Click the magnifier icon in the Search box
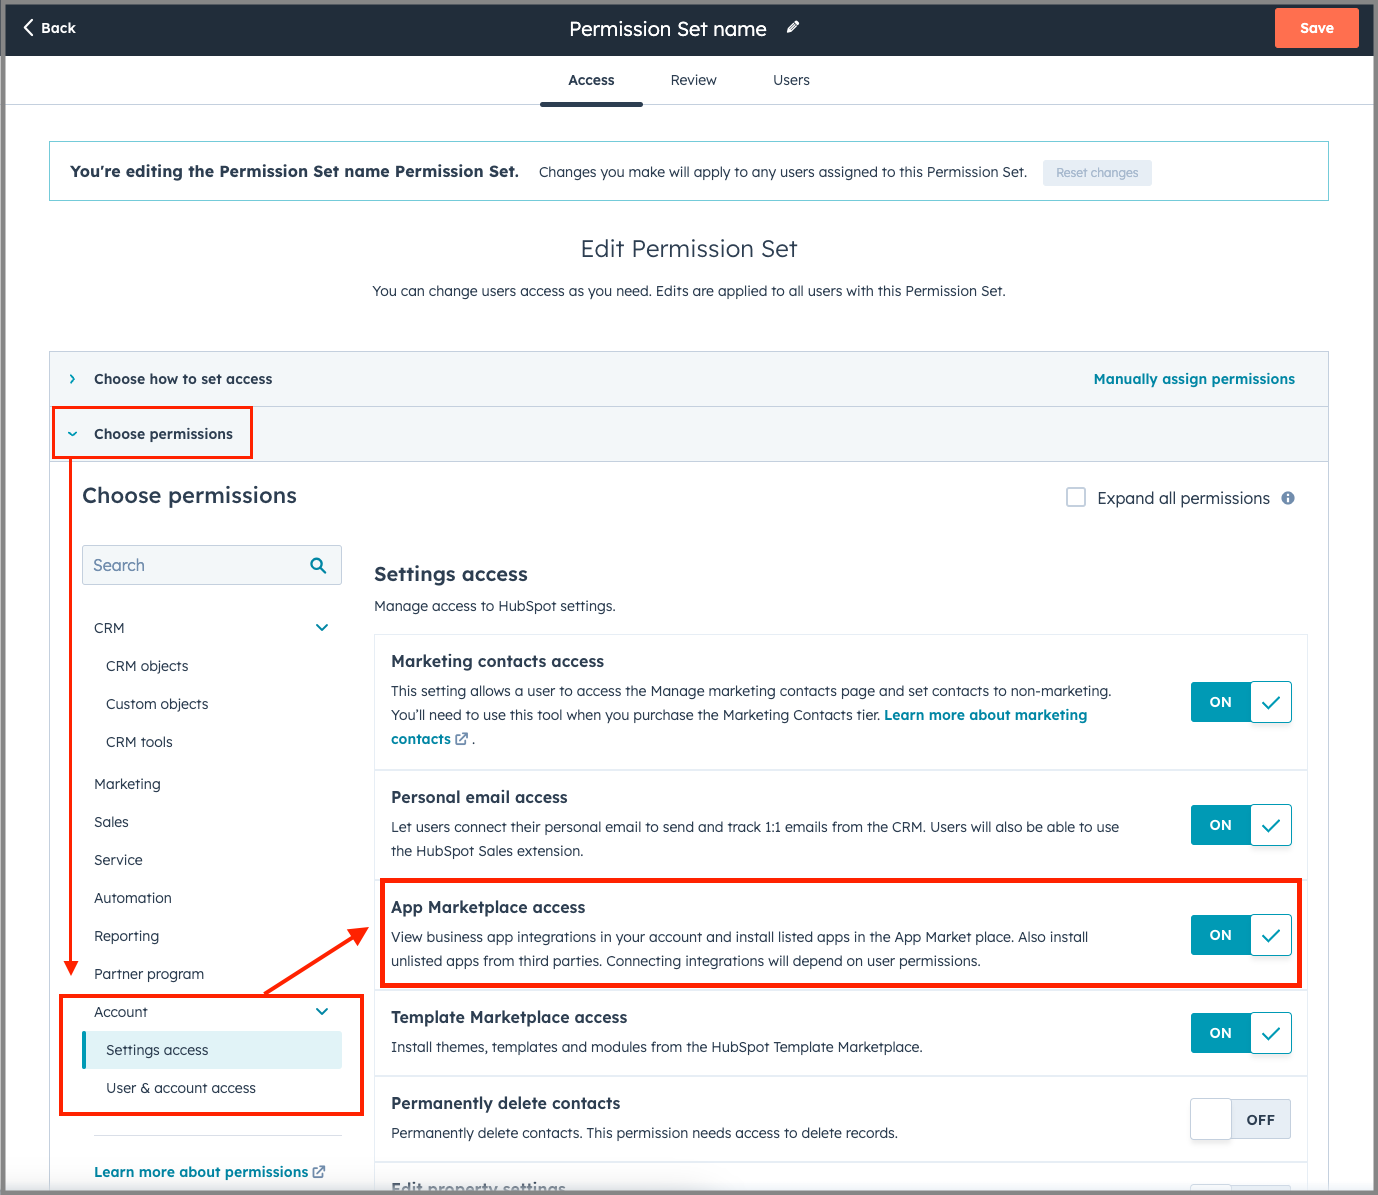This screenshot has width=1378, height=1195. (318, 565)
